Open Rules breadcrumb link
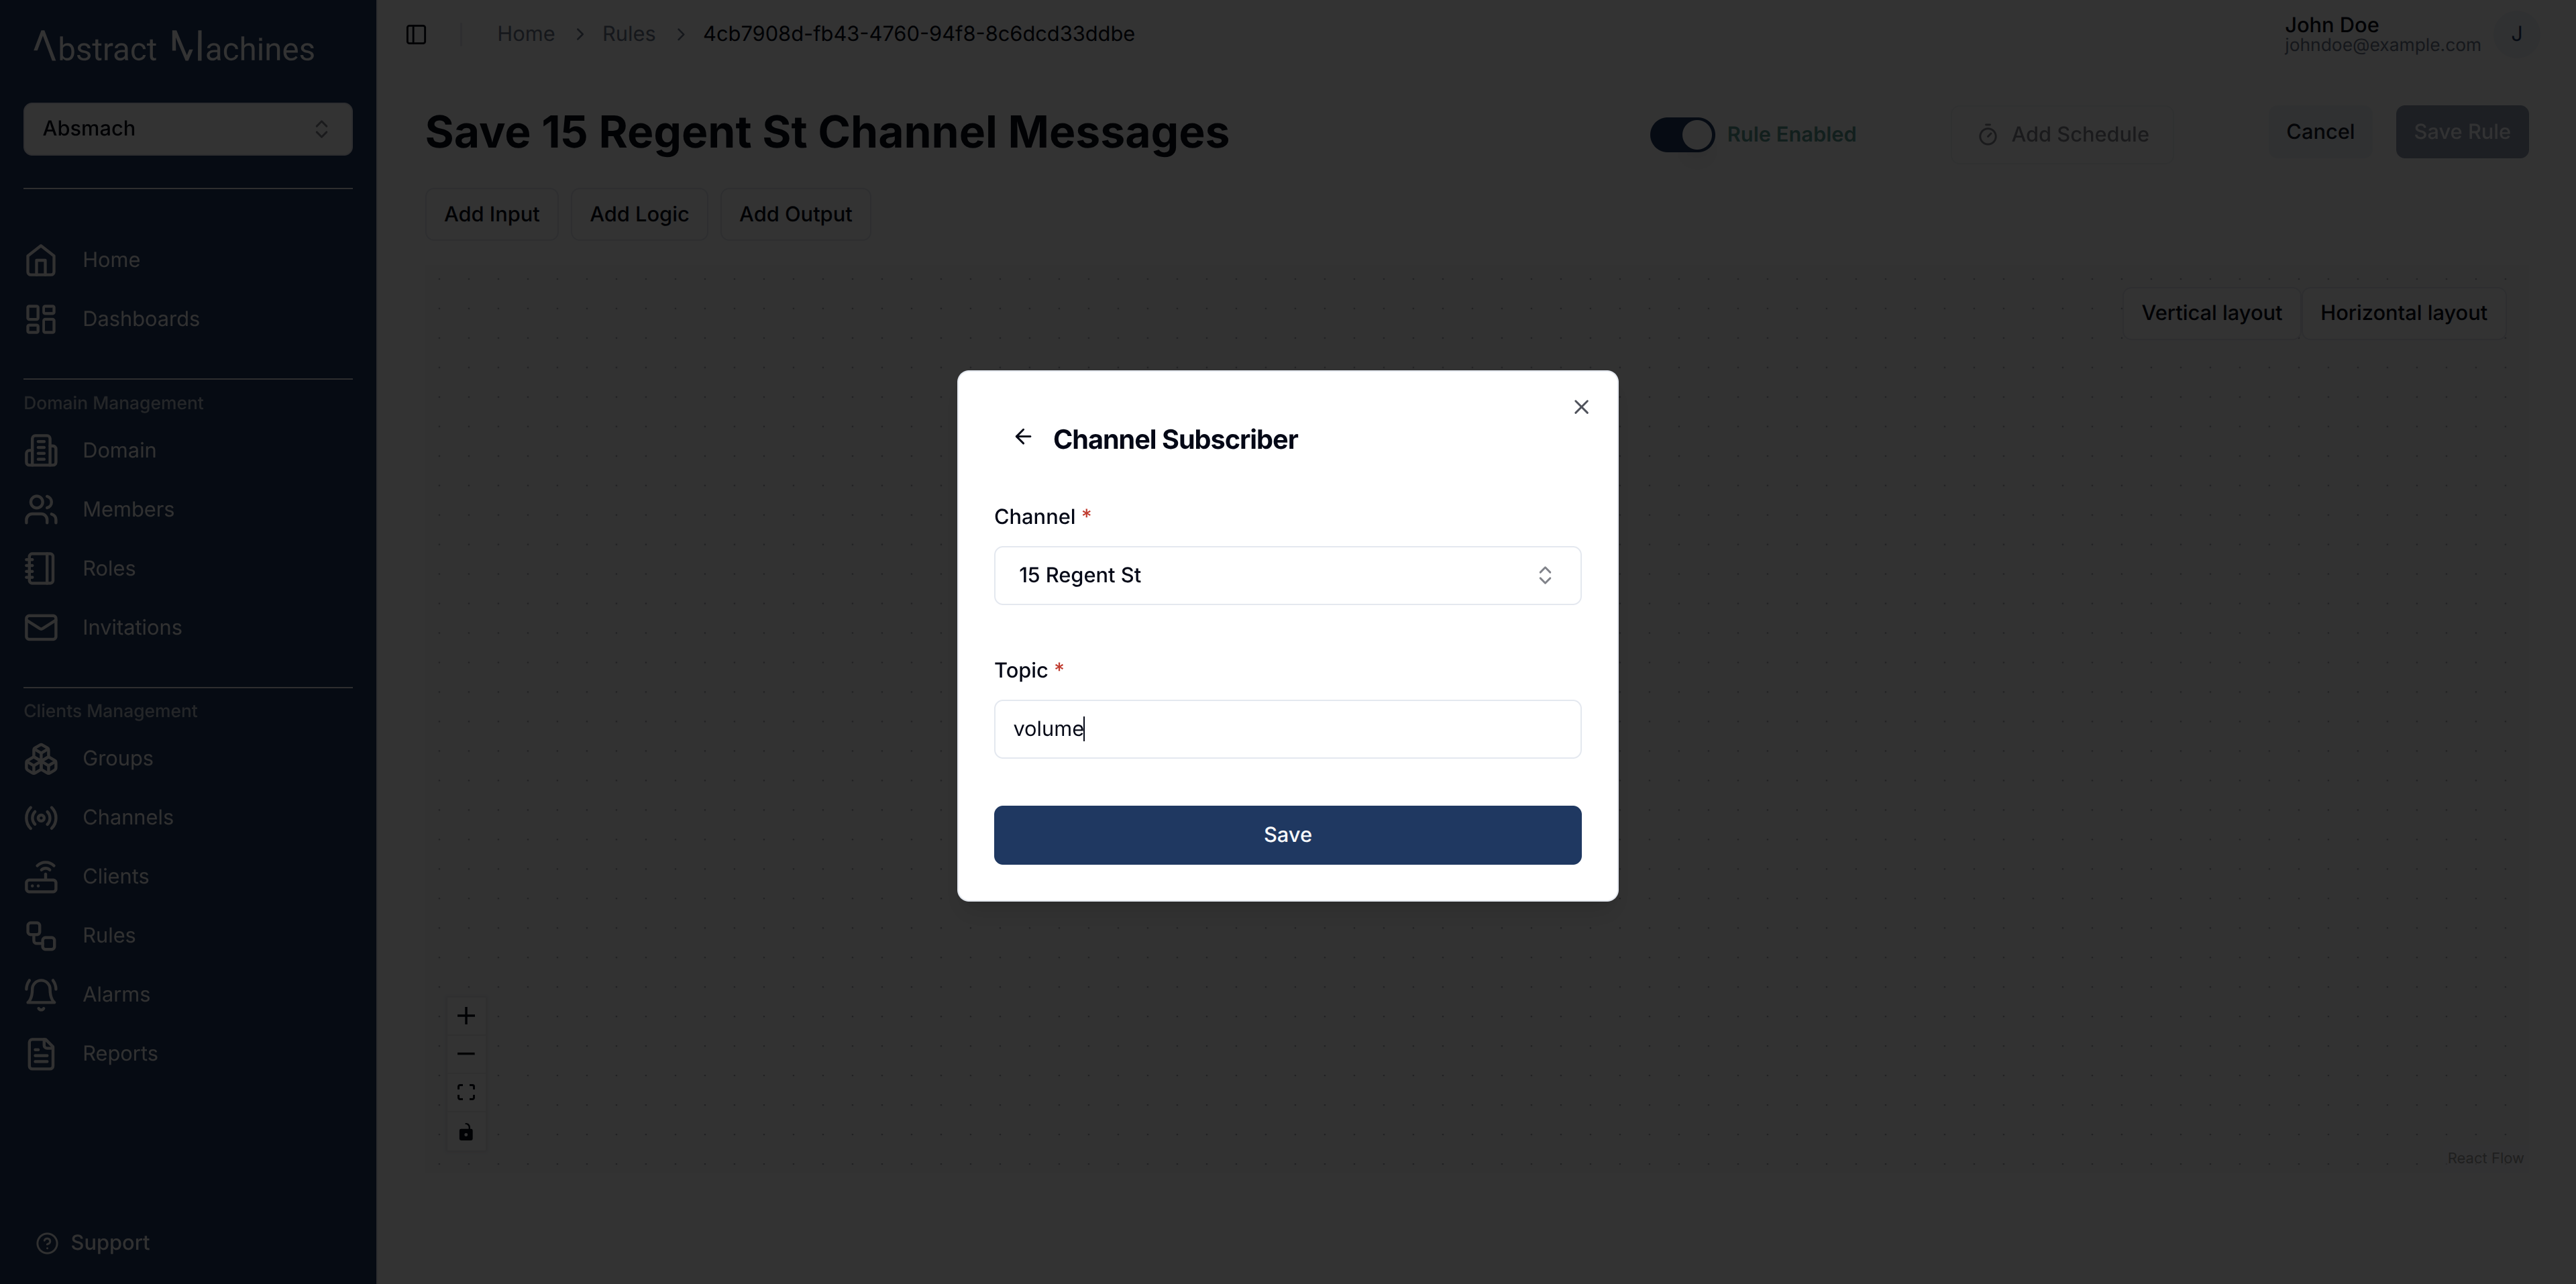Viewport: 2576px width, 1284px height. [628, 34]
